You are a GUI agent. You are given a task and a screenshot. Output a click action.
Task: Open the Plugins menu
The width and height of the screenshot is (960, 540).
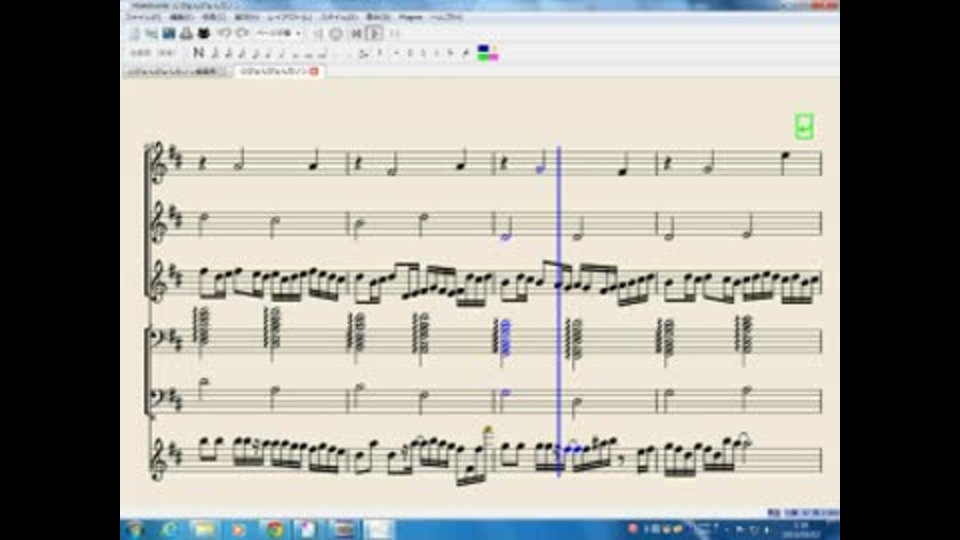[x=410, y=17]
